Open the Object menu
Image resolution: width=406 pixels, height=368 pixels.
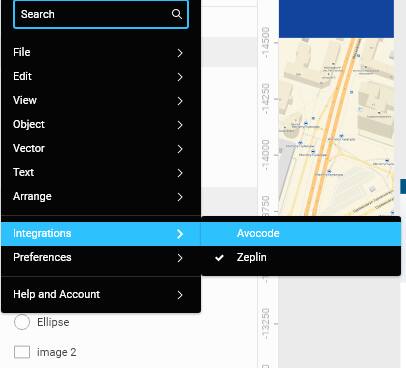[101, 124]
